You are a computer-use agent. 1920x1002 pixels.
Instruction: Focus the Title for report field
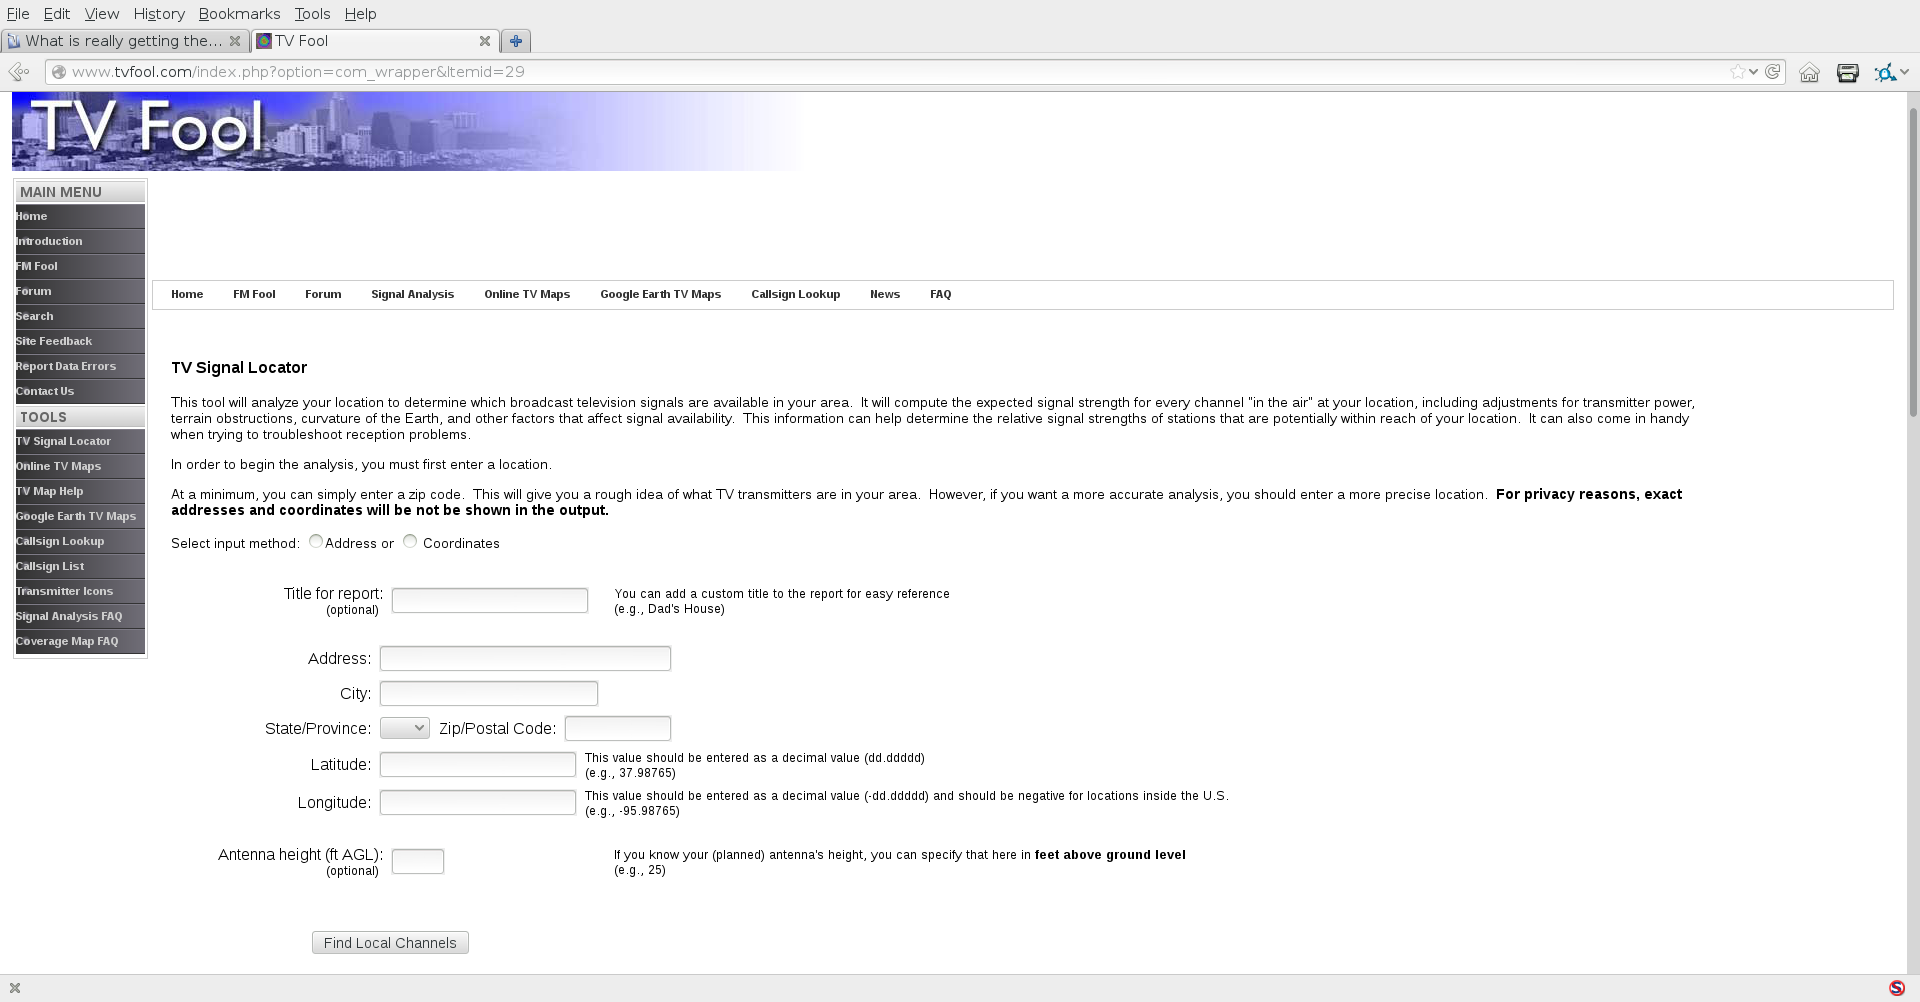tap(490, 600)
